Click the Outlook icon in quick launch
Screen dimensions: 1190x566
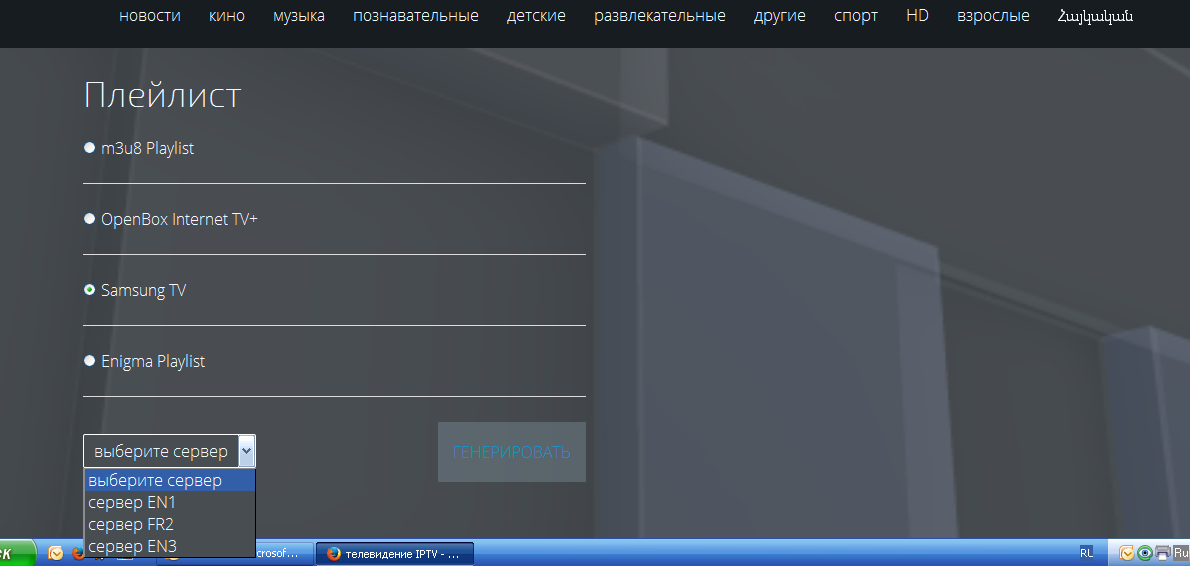click(56, 553)
